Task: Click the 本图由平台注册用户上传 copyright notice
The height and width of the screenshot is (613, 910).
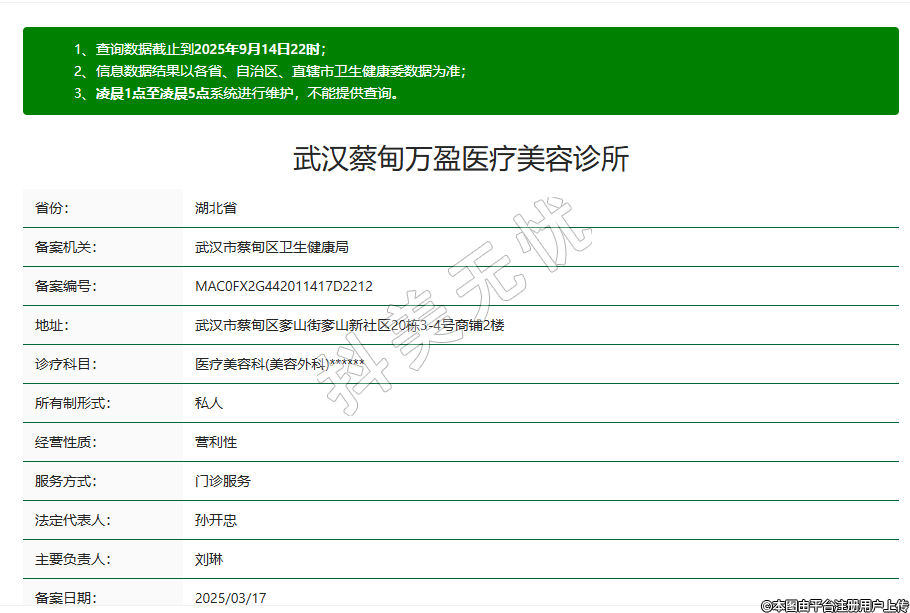Action: point(834,605)
